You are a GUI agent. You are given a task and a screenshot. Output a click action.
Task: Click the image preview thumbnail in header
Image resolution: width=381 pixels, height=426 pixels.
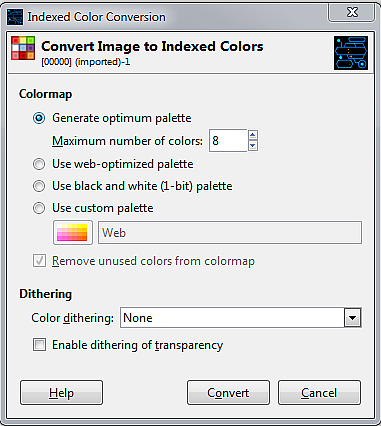(351, 53)
